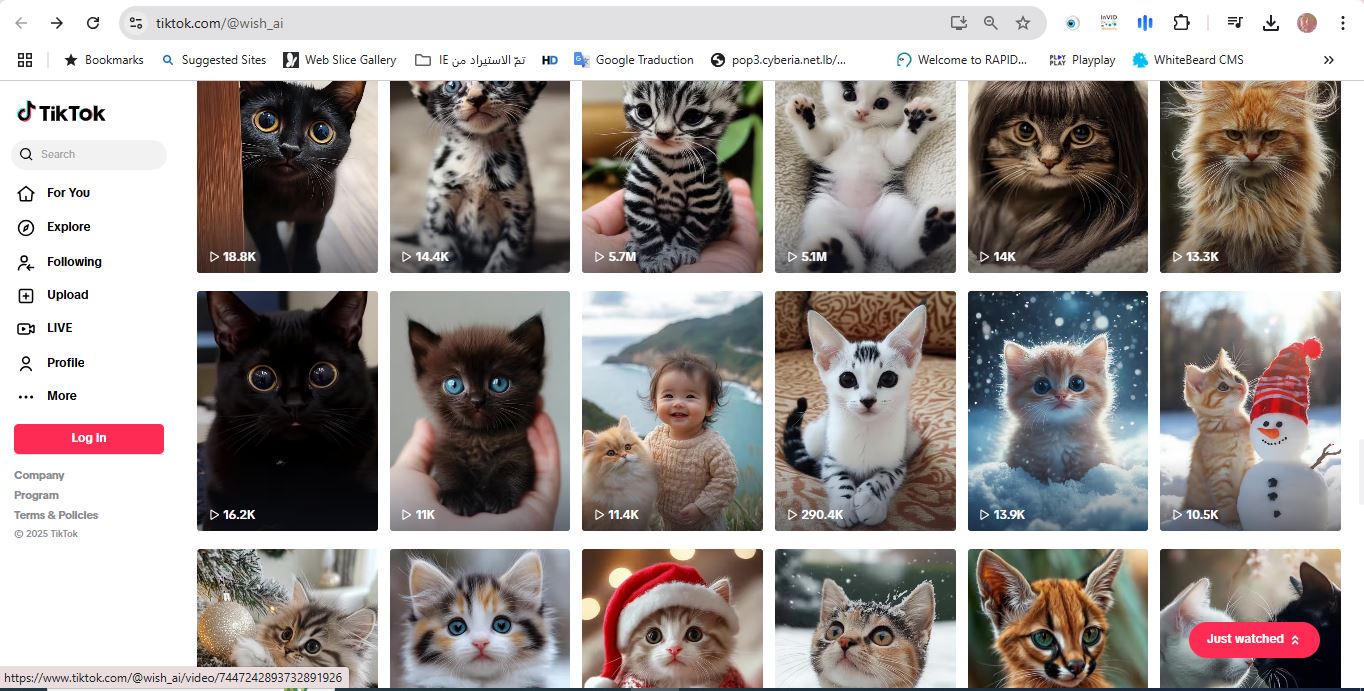1364x691 pixels.
Task: Click the Just watched button
Action: 1253,639
